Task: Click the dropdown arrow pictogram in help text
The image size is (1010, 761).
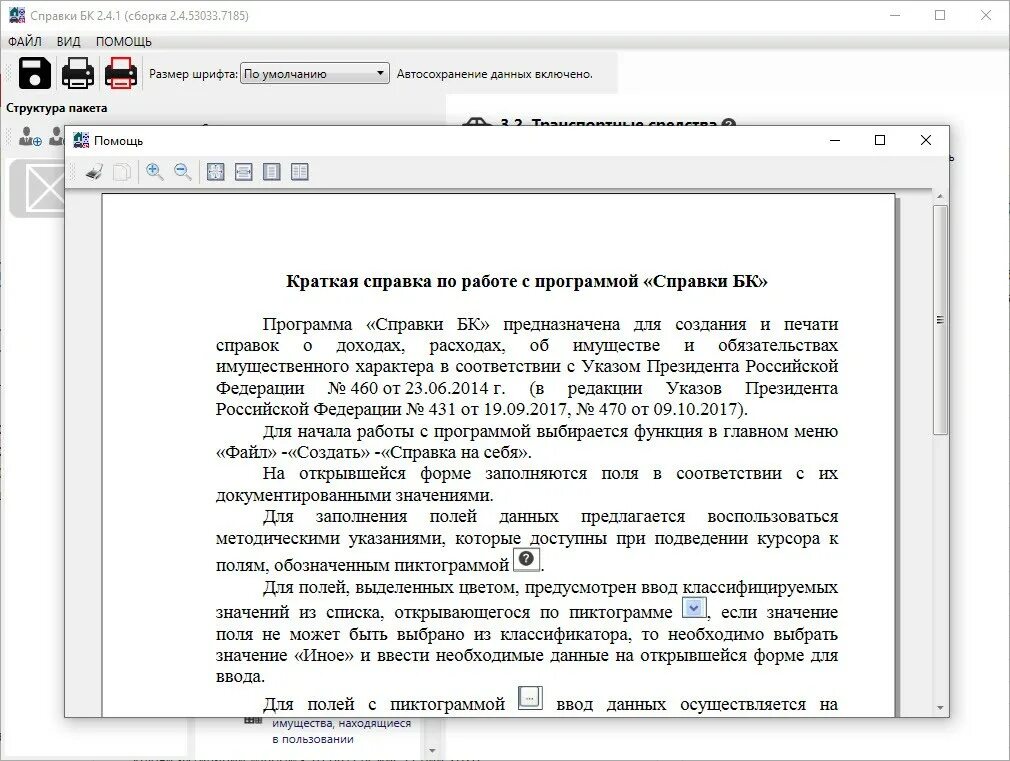Action: [x=694, y=607]
